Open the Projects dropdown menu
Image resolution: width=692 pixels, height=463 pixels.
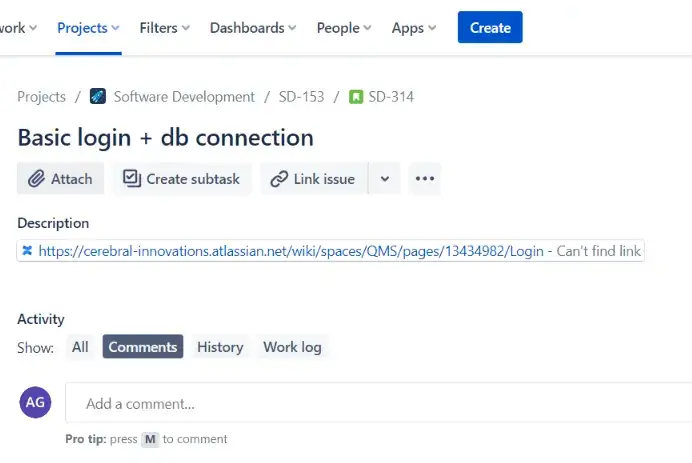click(x=88, y=28)
